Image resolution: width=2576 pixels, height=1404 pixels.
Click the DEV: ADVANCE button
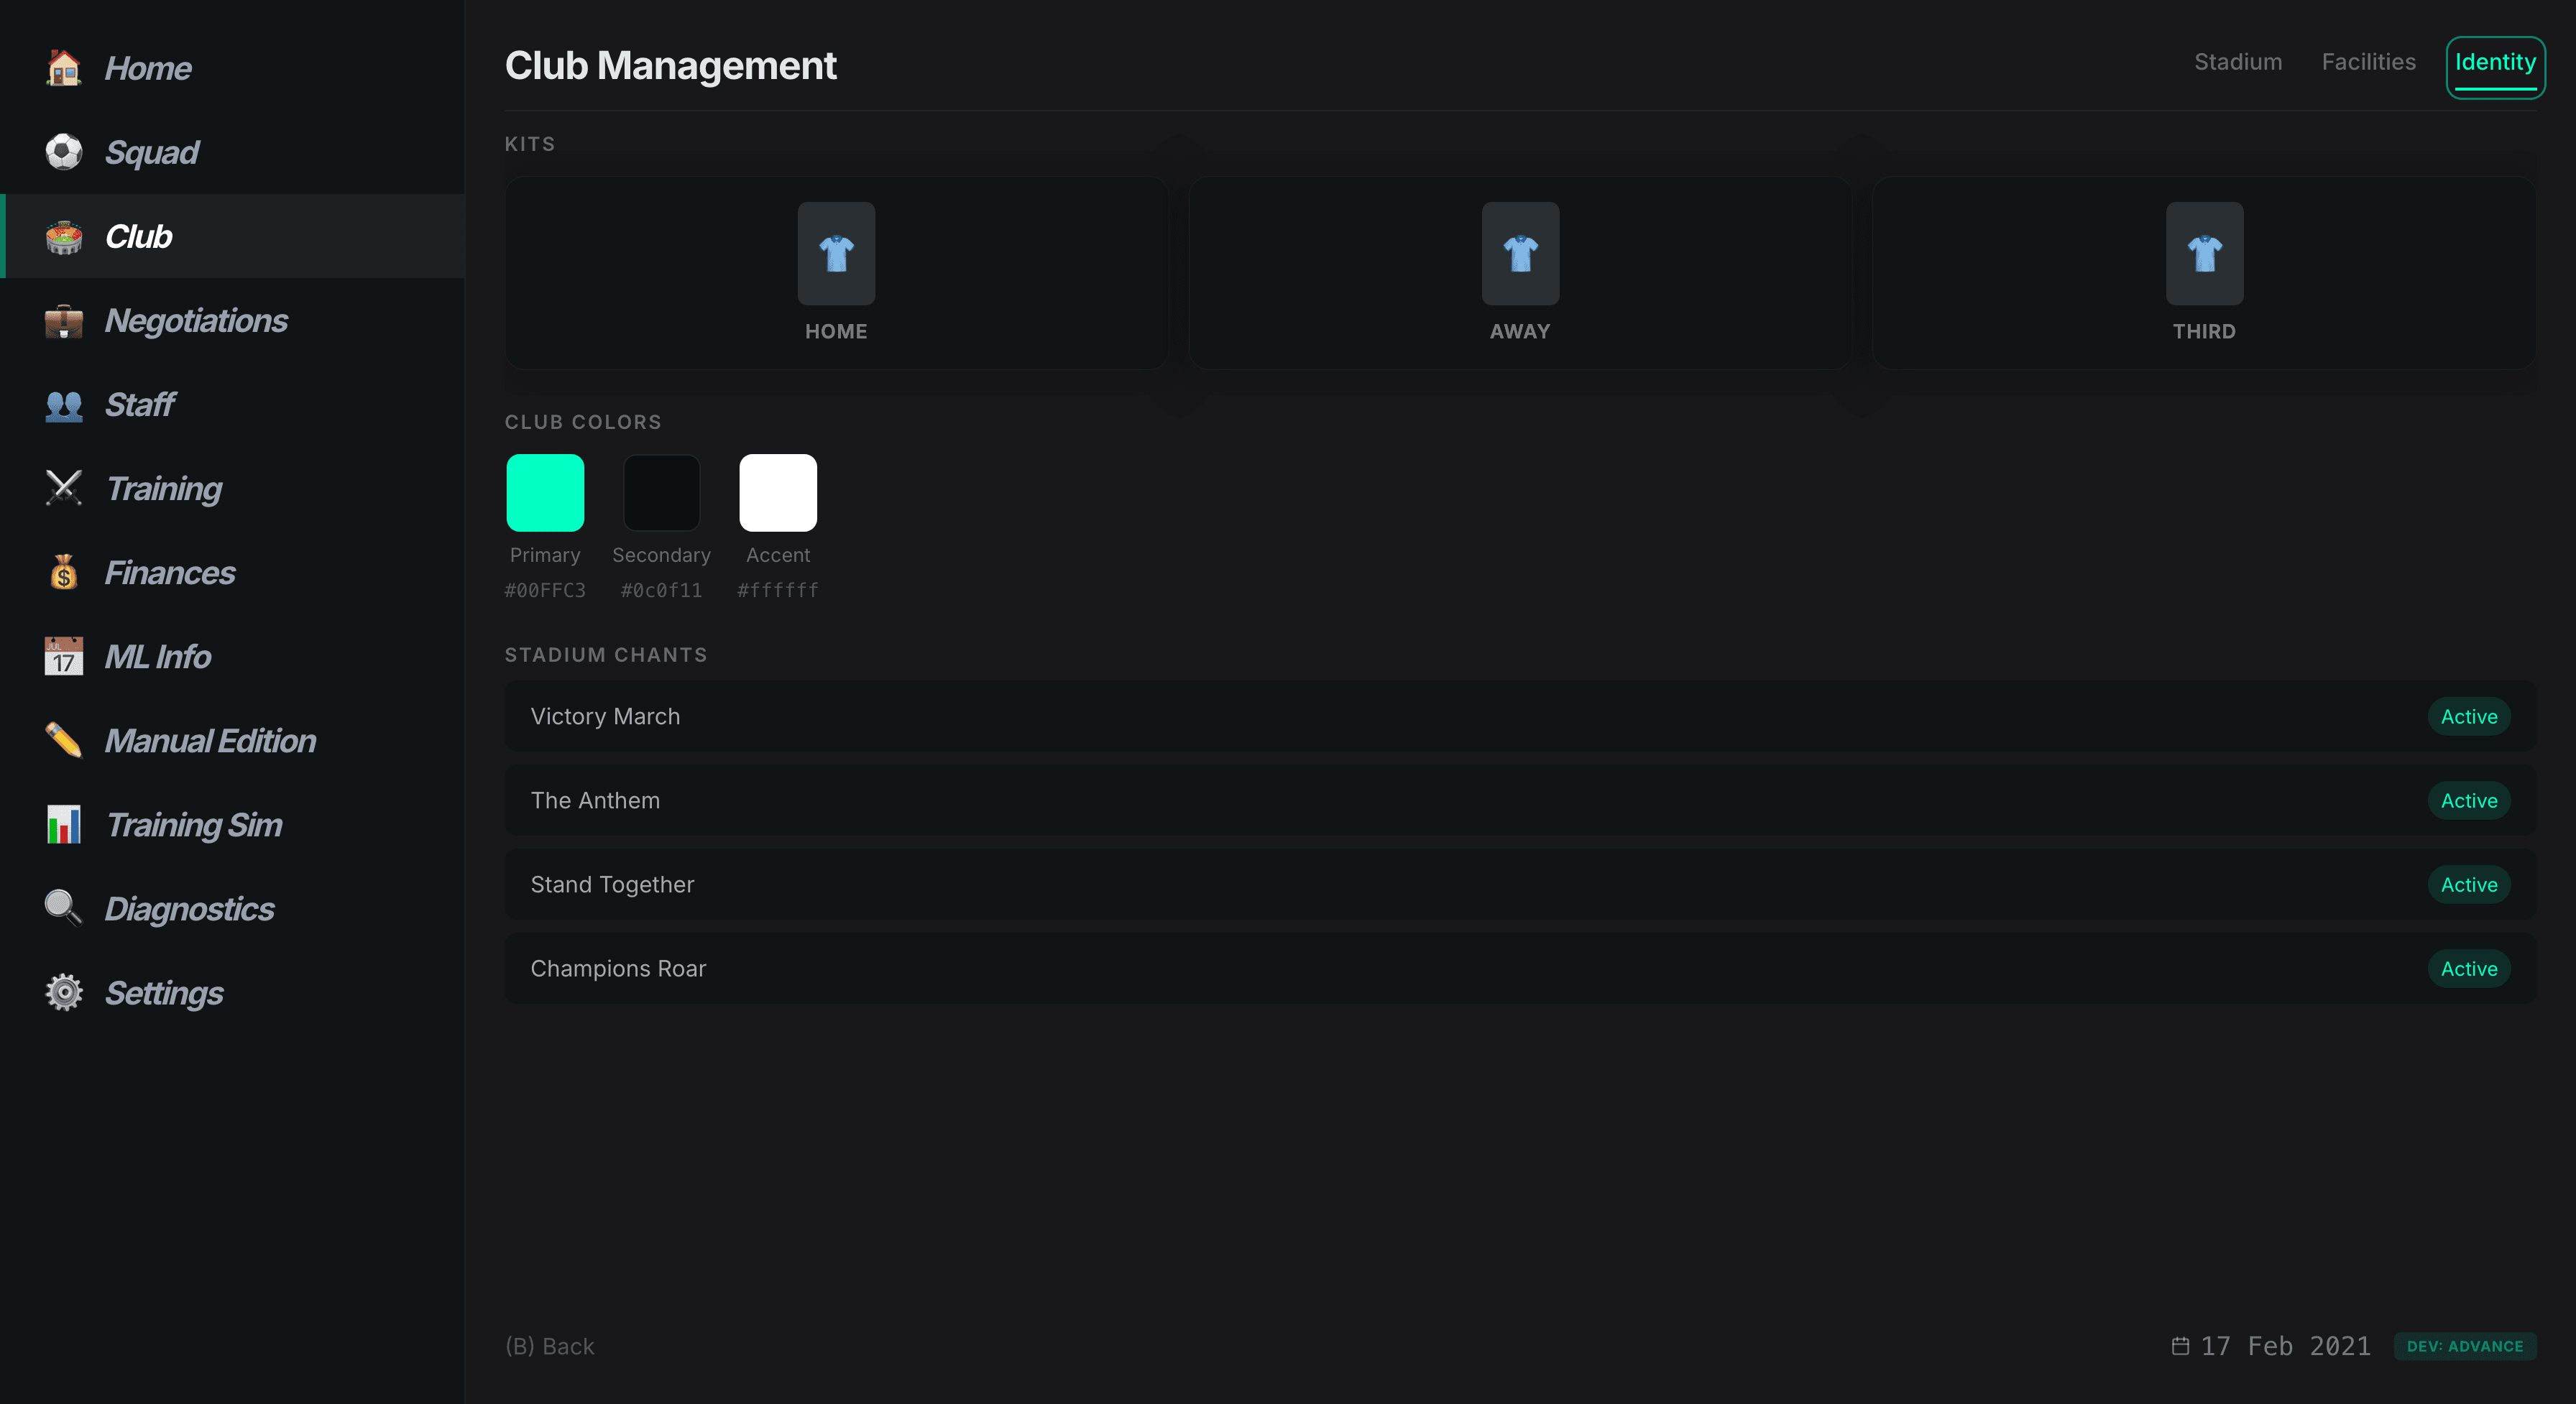2464,1346
